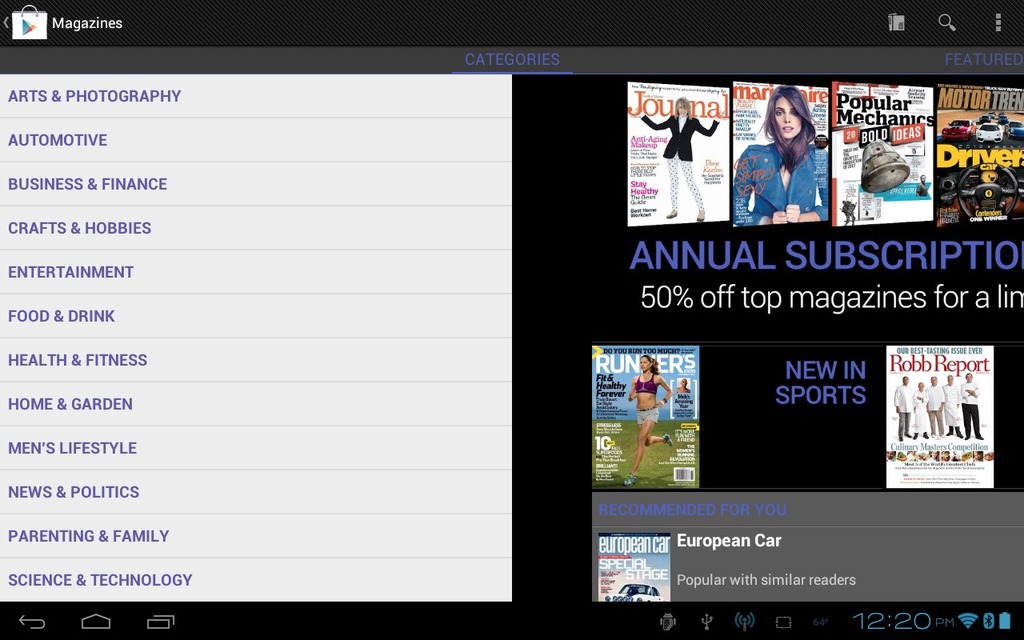Open the Robb Report magazine cover
The image size is (1024, 640).
tap(940, 417)
